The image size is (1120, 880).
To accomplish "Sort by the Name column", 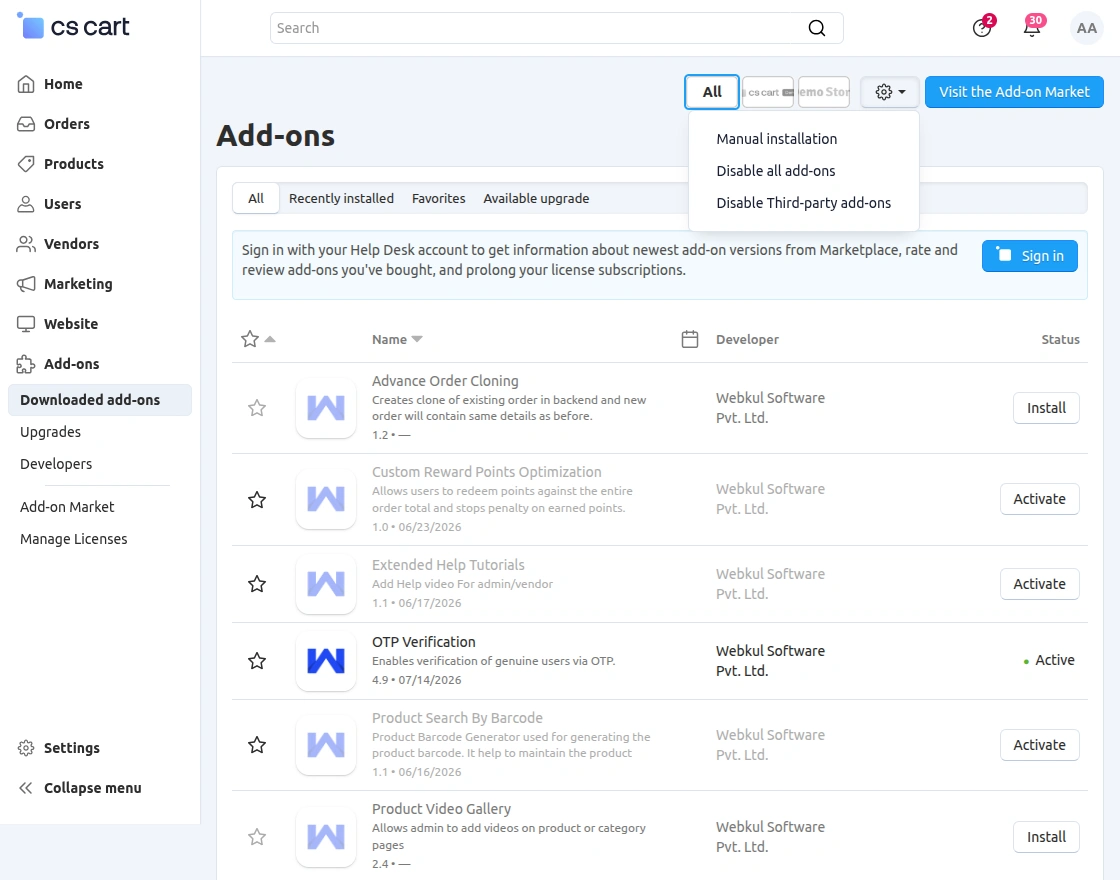I will [397, 340].
